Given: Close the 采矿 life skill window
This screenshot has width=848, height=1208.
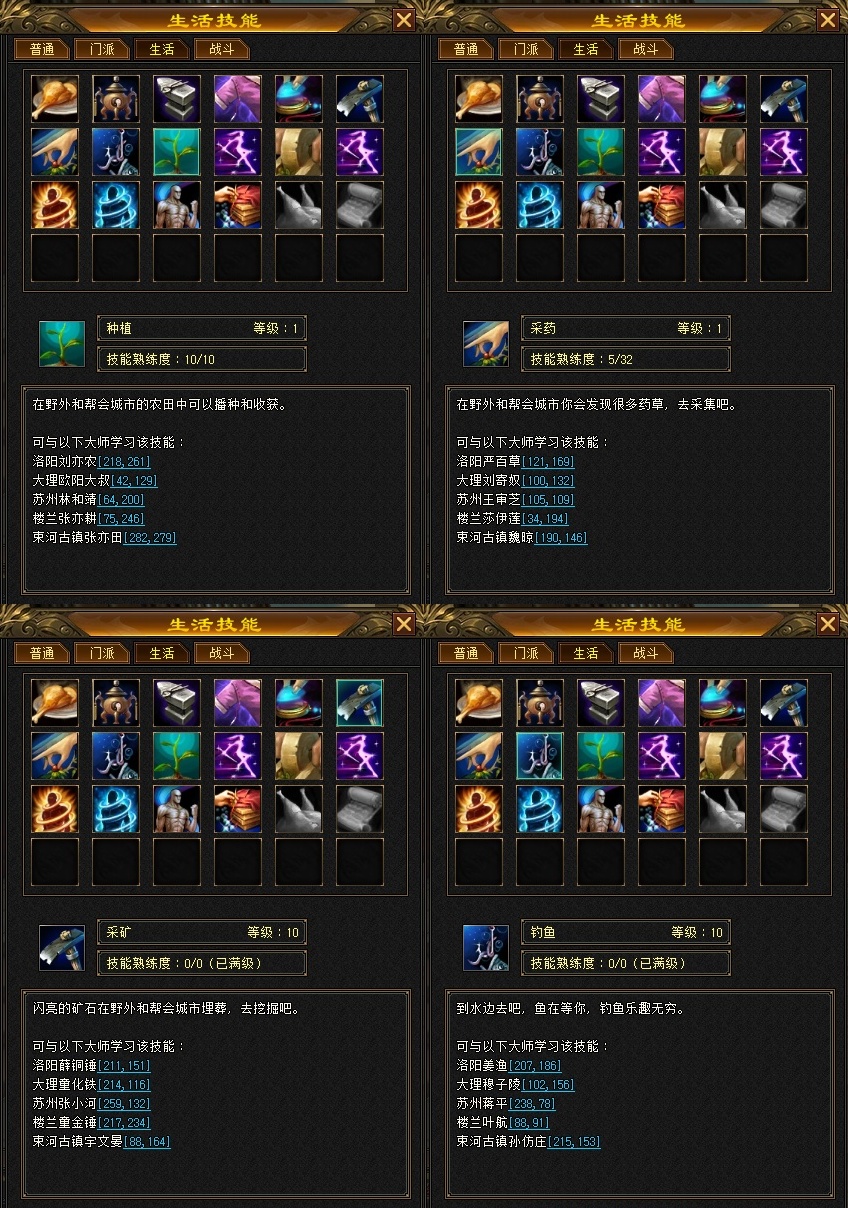Looking at the screenshot, I should 404,624.
